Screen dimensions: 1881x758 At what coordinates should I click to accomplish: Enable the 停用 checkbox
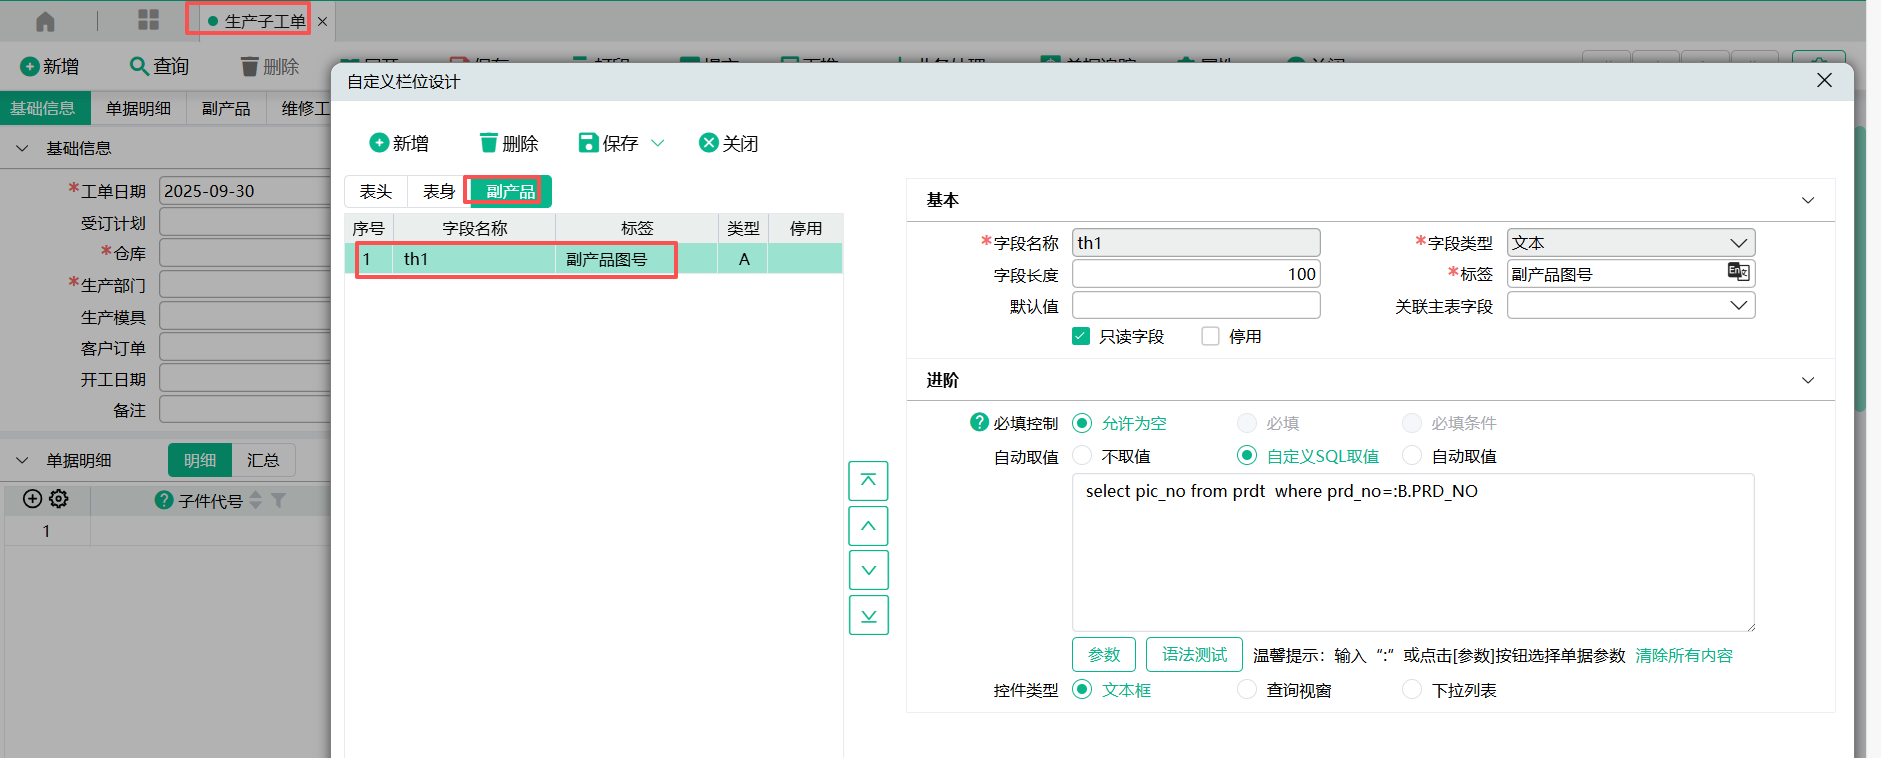point(1210,336)
